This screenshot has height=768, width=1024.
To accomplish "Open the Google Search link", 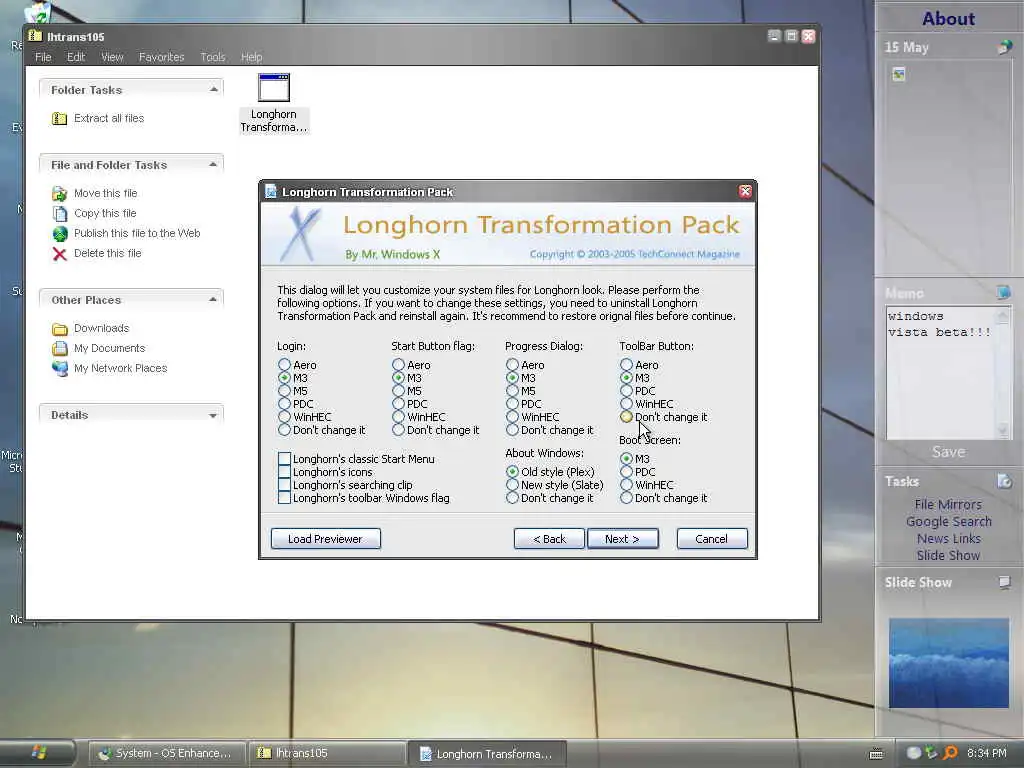I will [x=948, y=521].
